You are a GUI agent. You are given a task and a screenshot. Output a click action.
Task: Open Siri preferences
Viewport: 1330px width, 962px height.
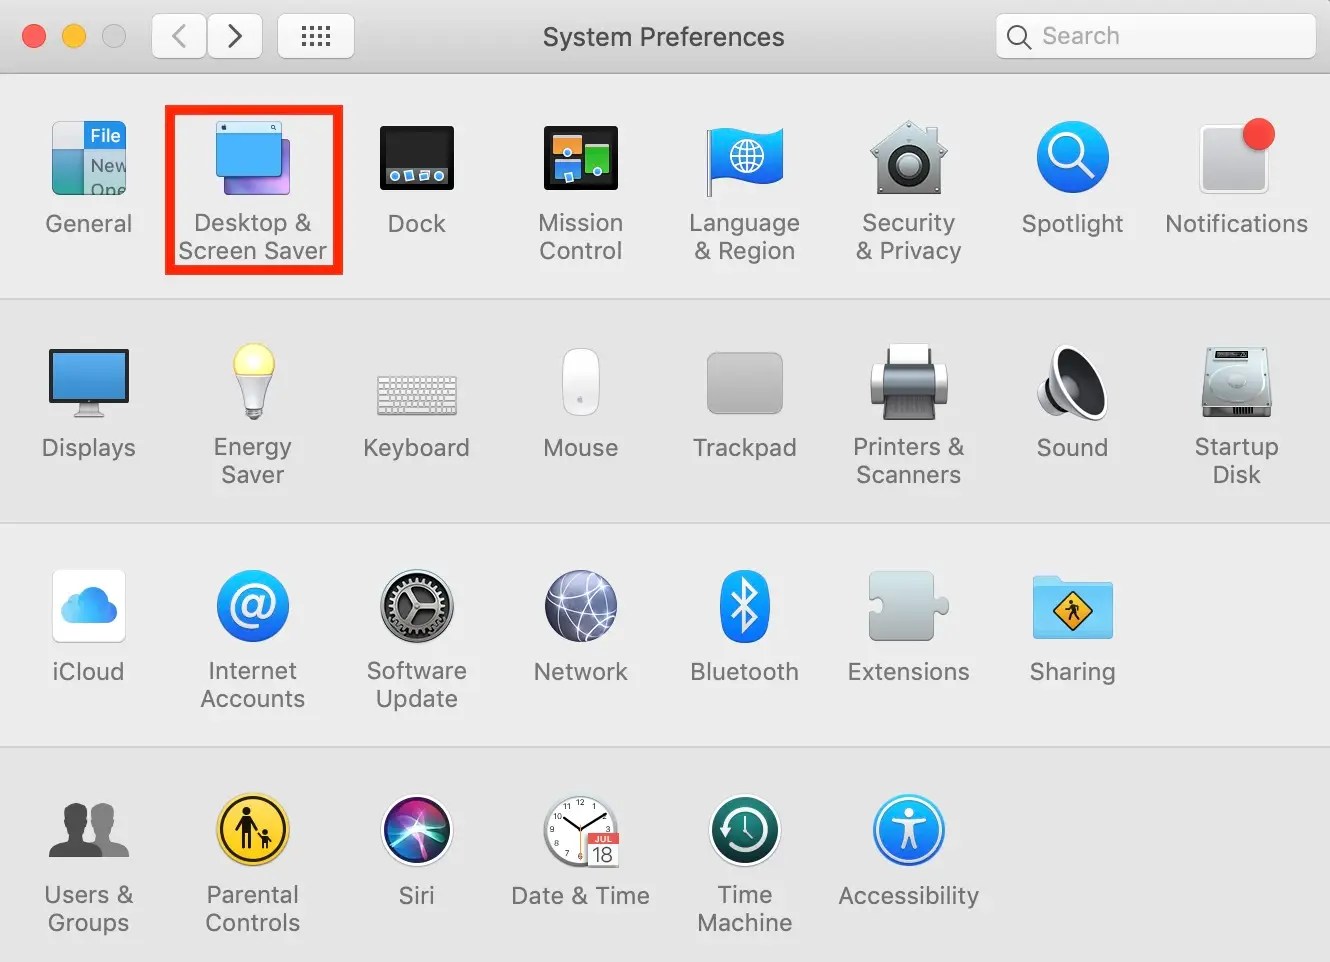pyautogui.click(x=416, y=831)
